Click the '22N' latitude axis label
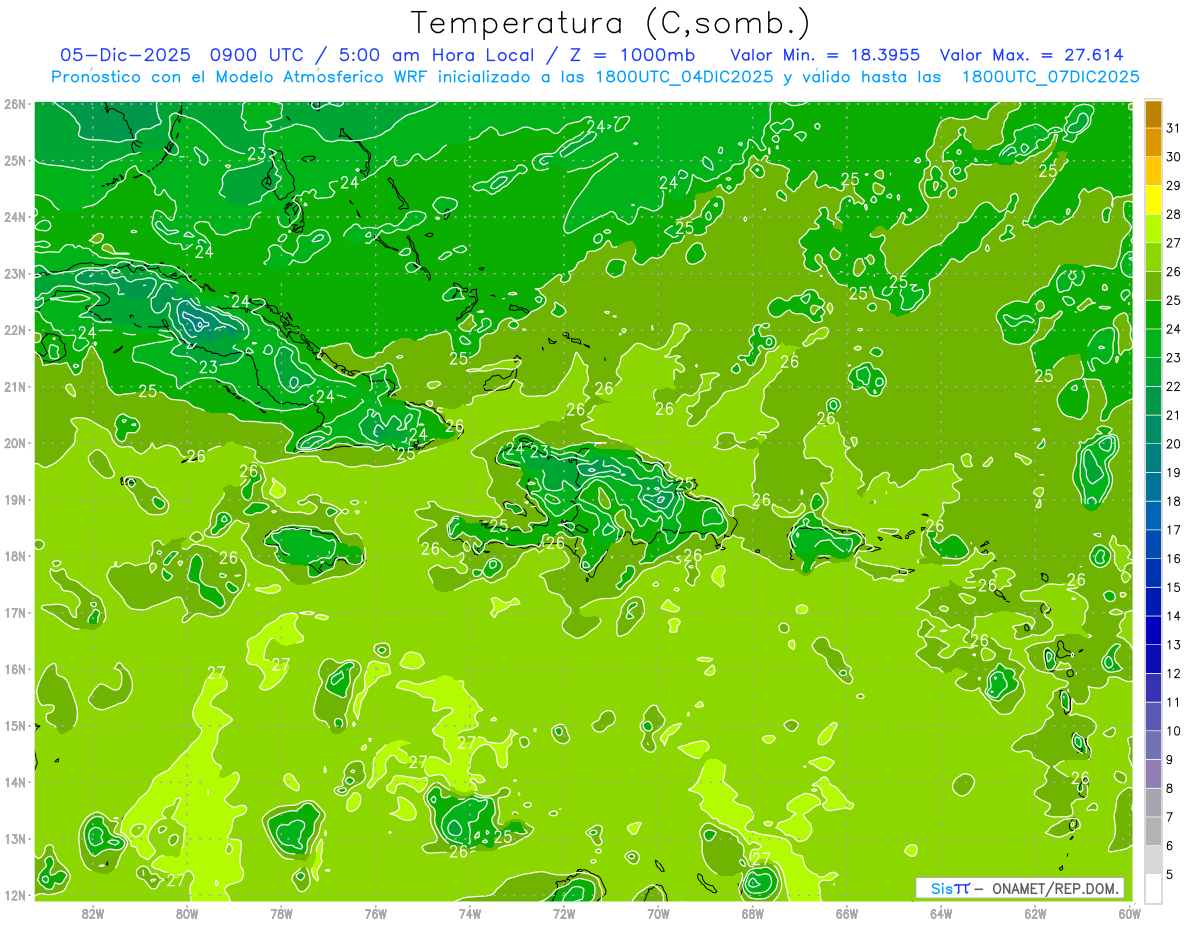Viewport: 1200px width, 927px height. pos(14,330)
